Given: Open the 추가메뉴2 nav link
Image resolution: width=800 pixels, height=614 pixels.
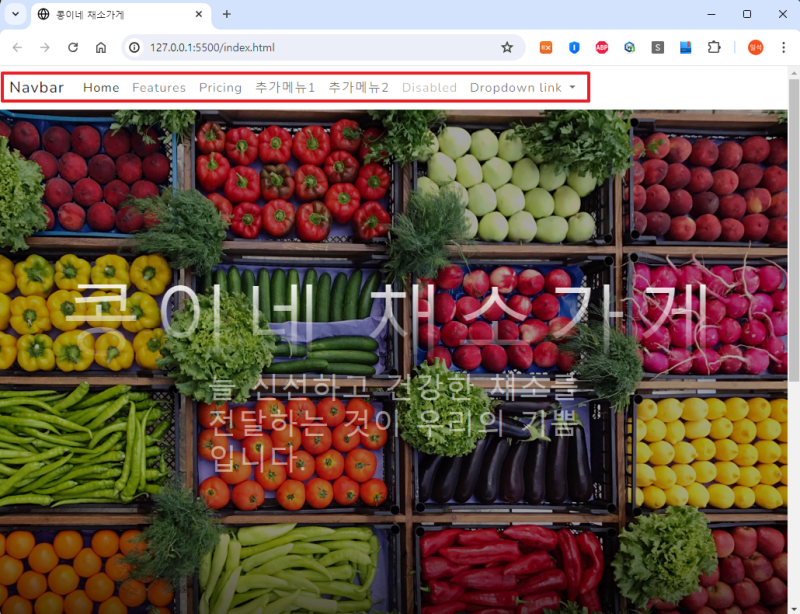Looking at the screenshot, I should tap(359, 88).
